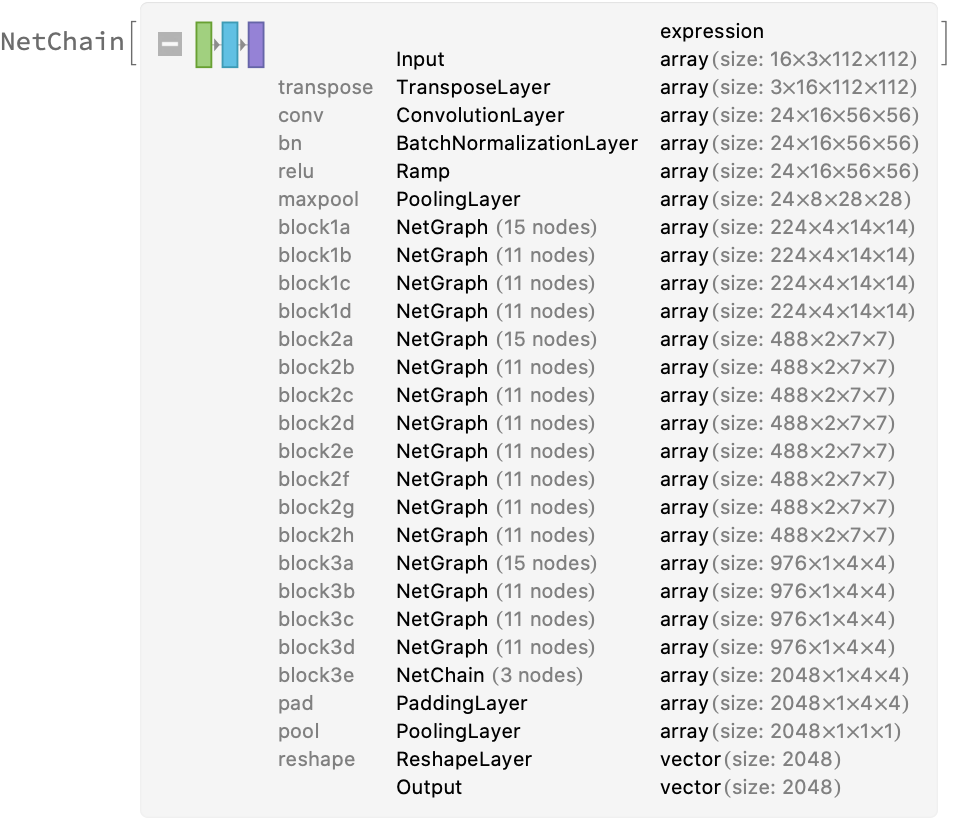954x822 pixels.
Task: Select the reshape ReshapeLayer entry
Action: pos(464,759)
